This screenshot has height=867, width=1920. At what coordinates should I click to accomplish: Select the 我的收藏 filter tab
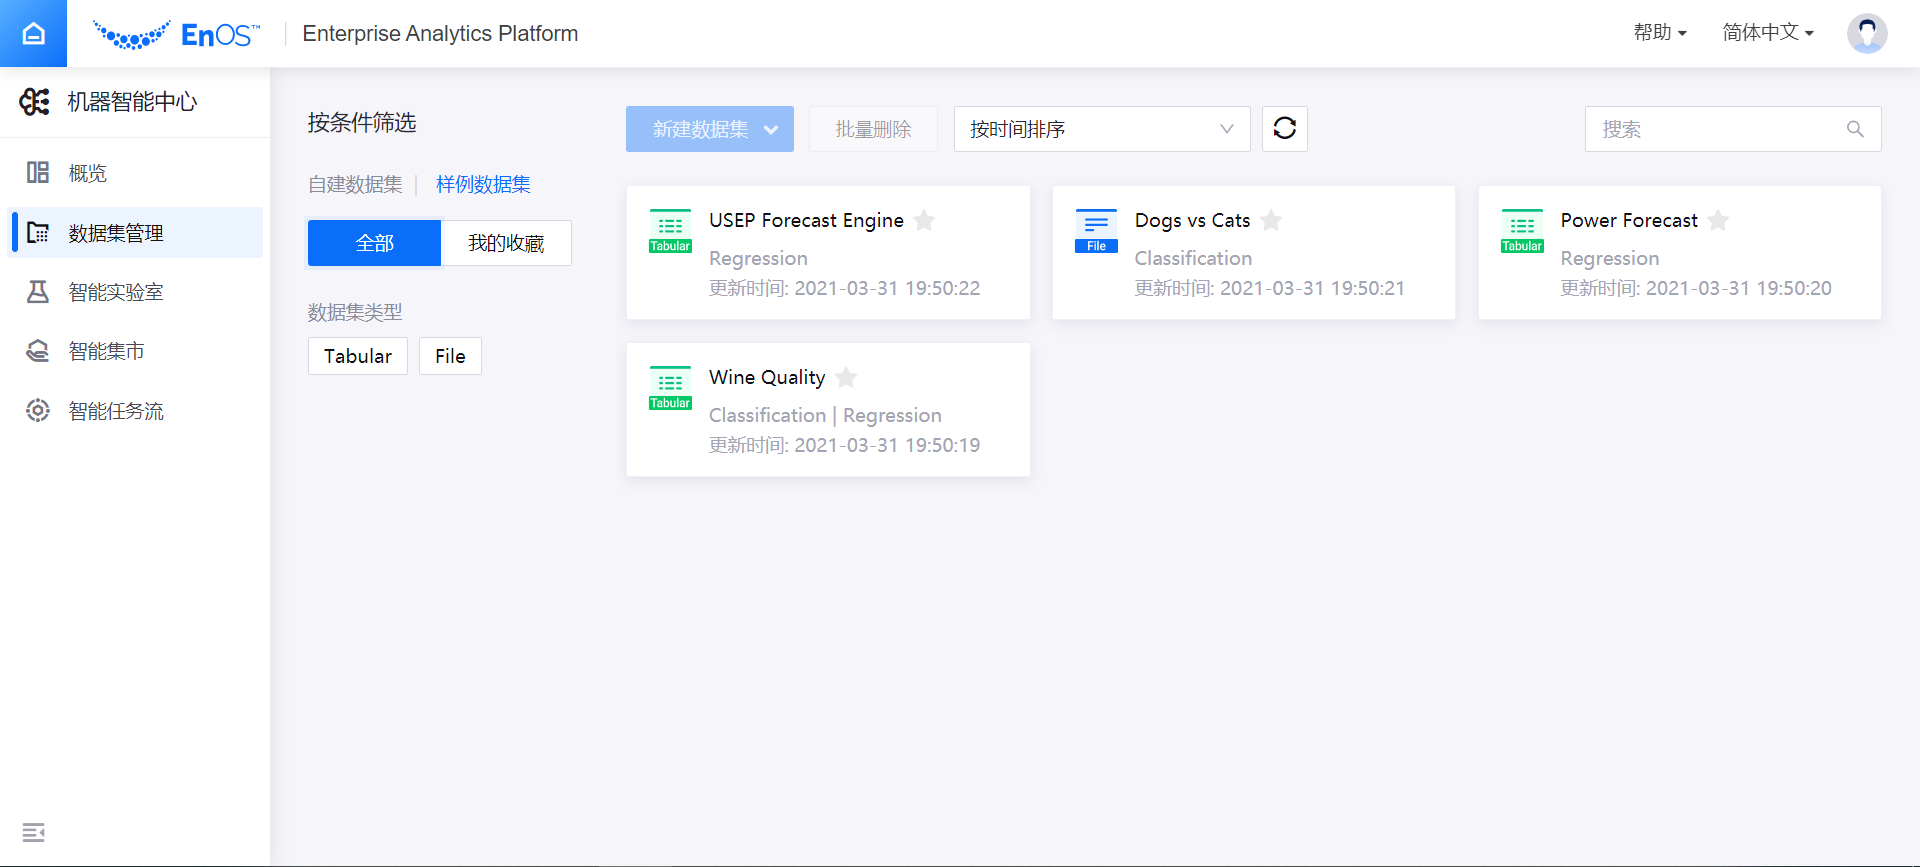(506, 243)
